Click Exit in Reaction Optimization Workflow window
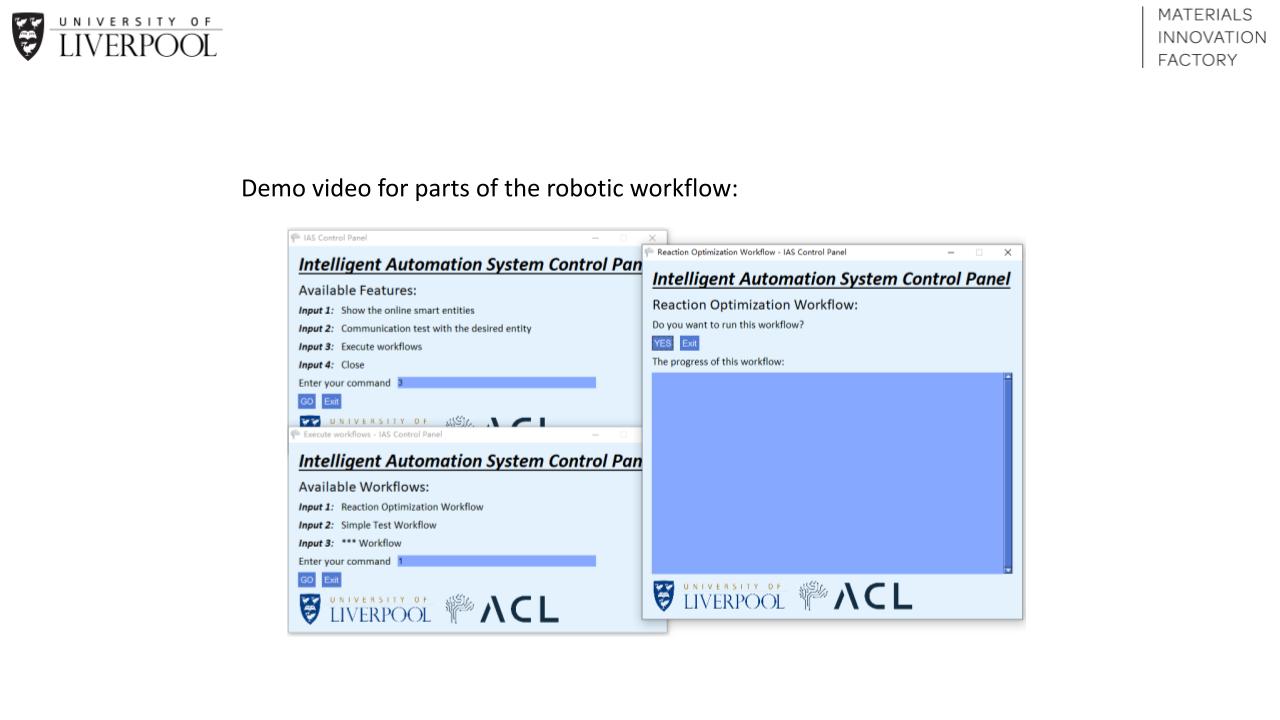Viewport: 1280px width, 720px height. click(689, 343)
